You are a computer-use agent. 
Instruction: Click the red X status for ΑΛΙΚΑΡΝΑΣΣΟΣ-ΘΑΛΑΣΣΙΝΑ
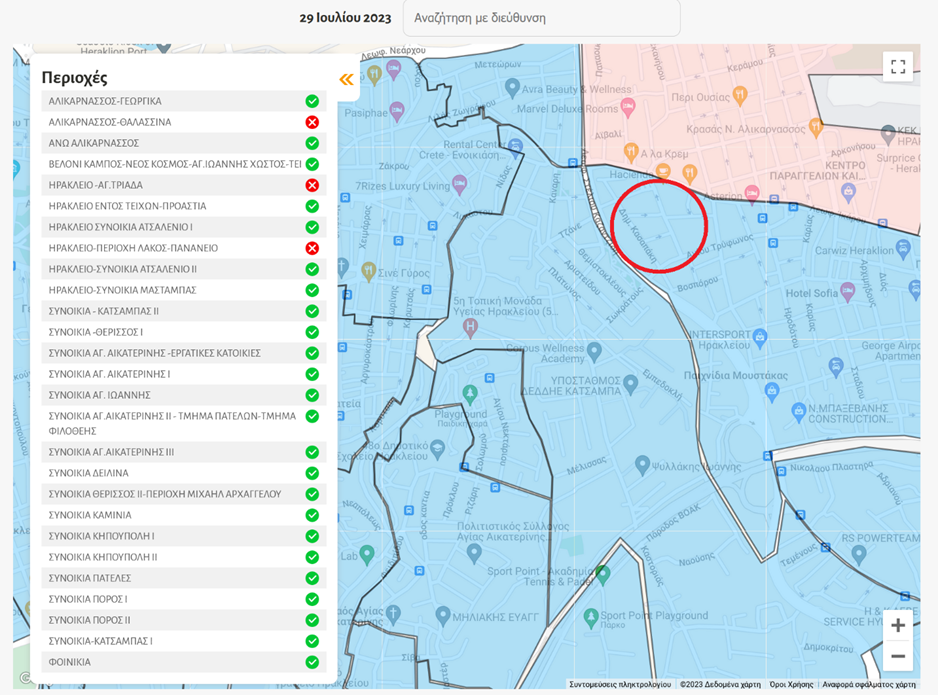coord(312,122)
